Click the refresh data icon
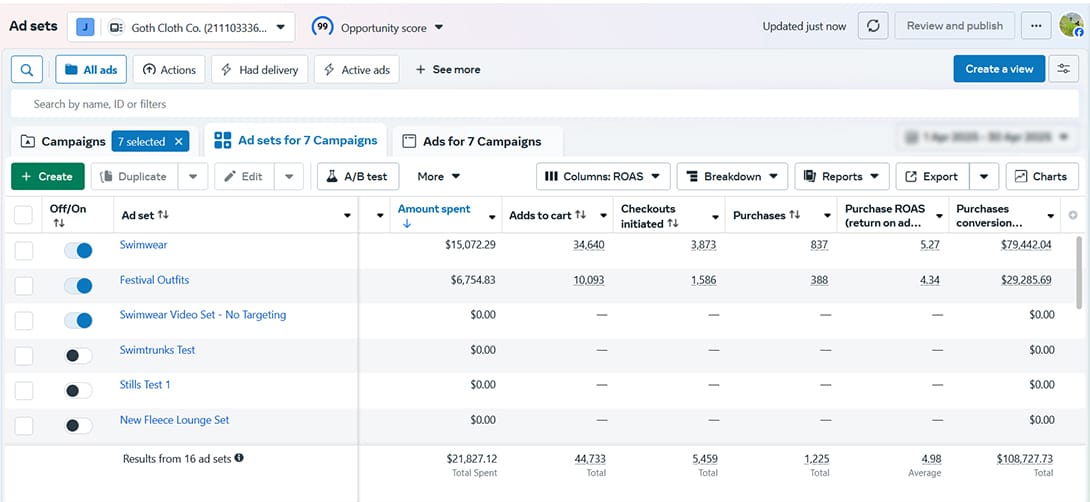Viewport: 1090px width, 502px height. [x=872, y=26]
